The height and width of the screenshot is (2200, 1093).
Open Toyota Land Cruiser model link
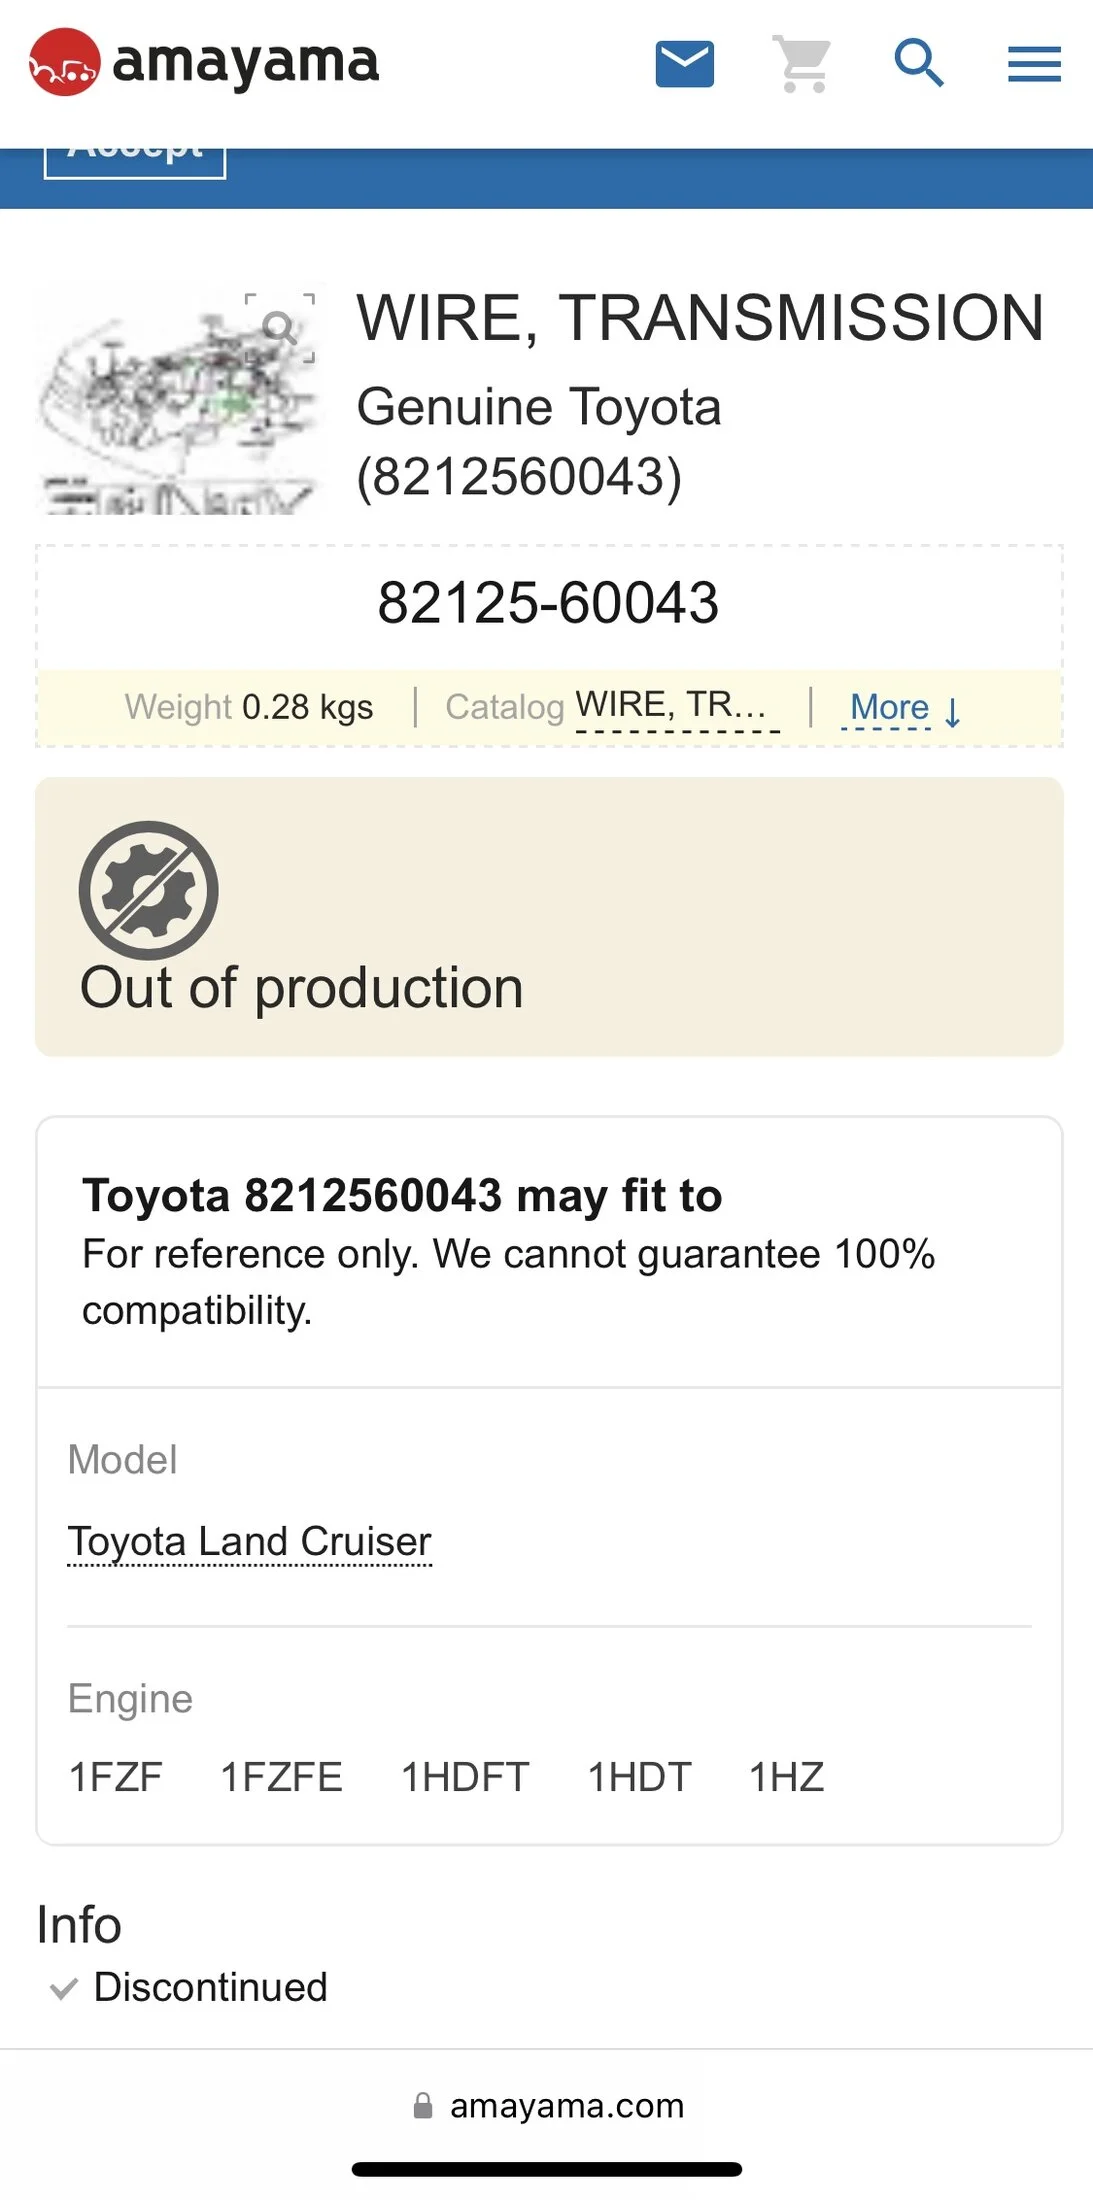[249, 1541]
